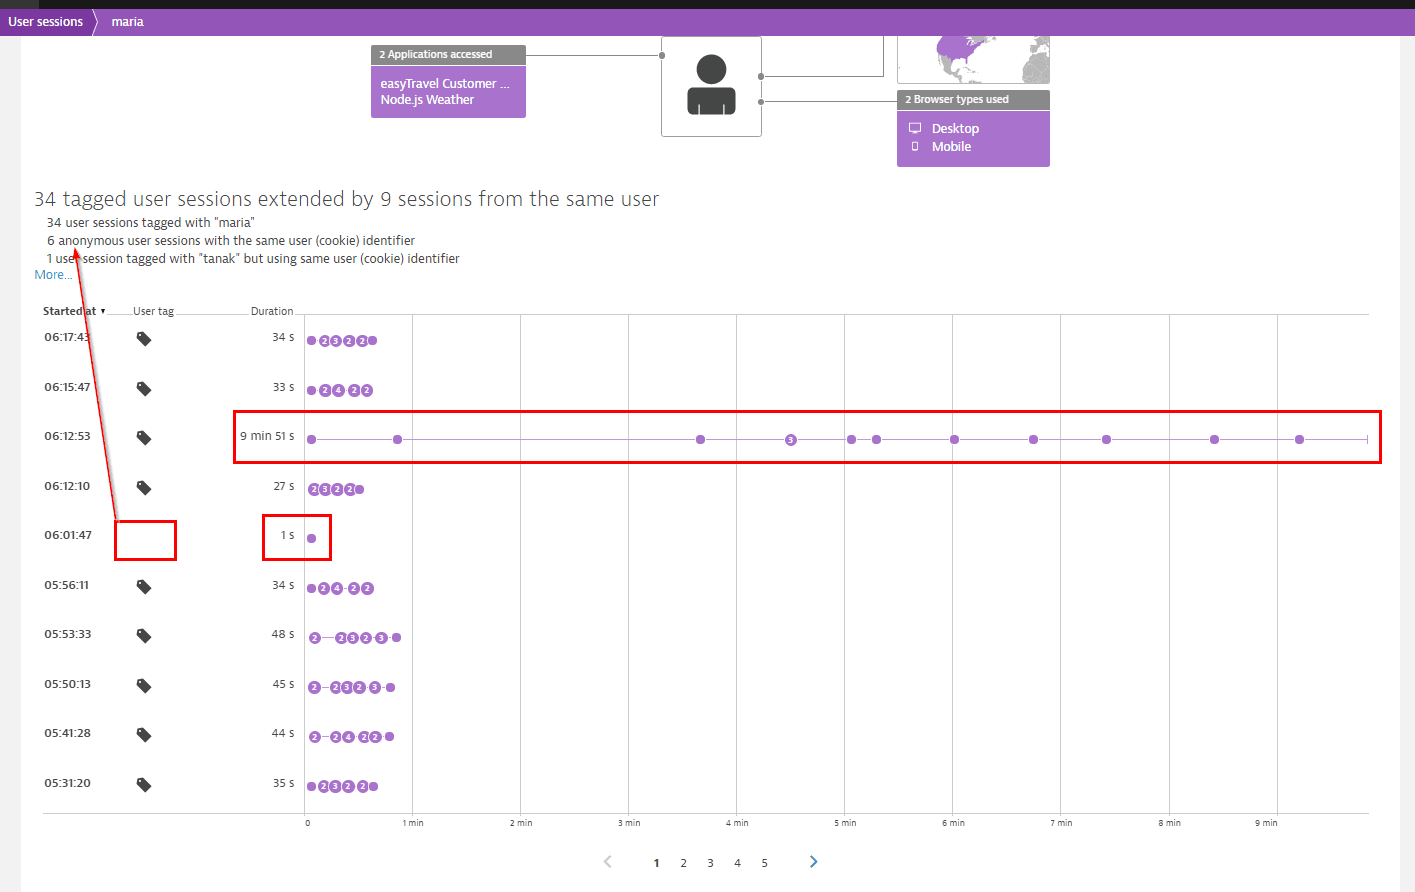Select current page 1 in pagination
Image resolution: width=1415 pixels, height=892 pixels.
click(x=656, y=863)
